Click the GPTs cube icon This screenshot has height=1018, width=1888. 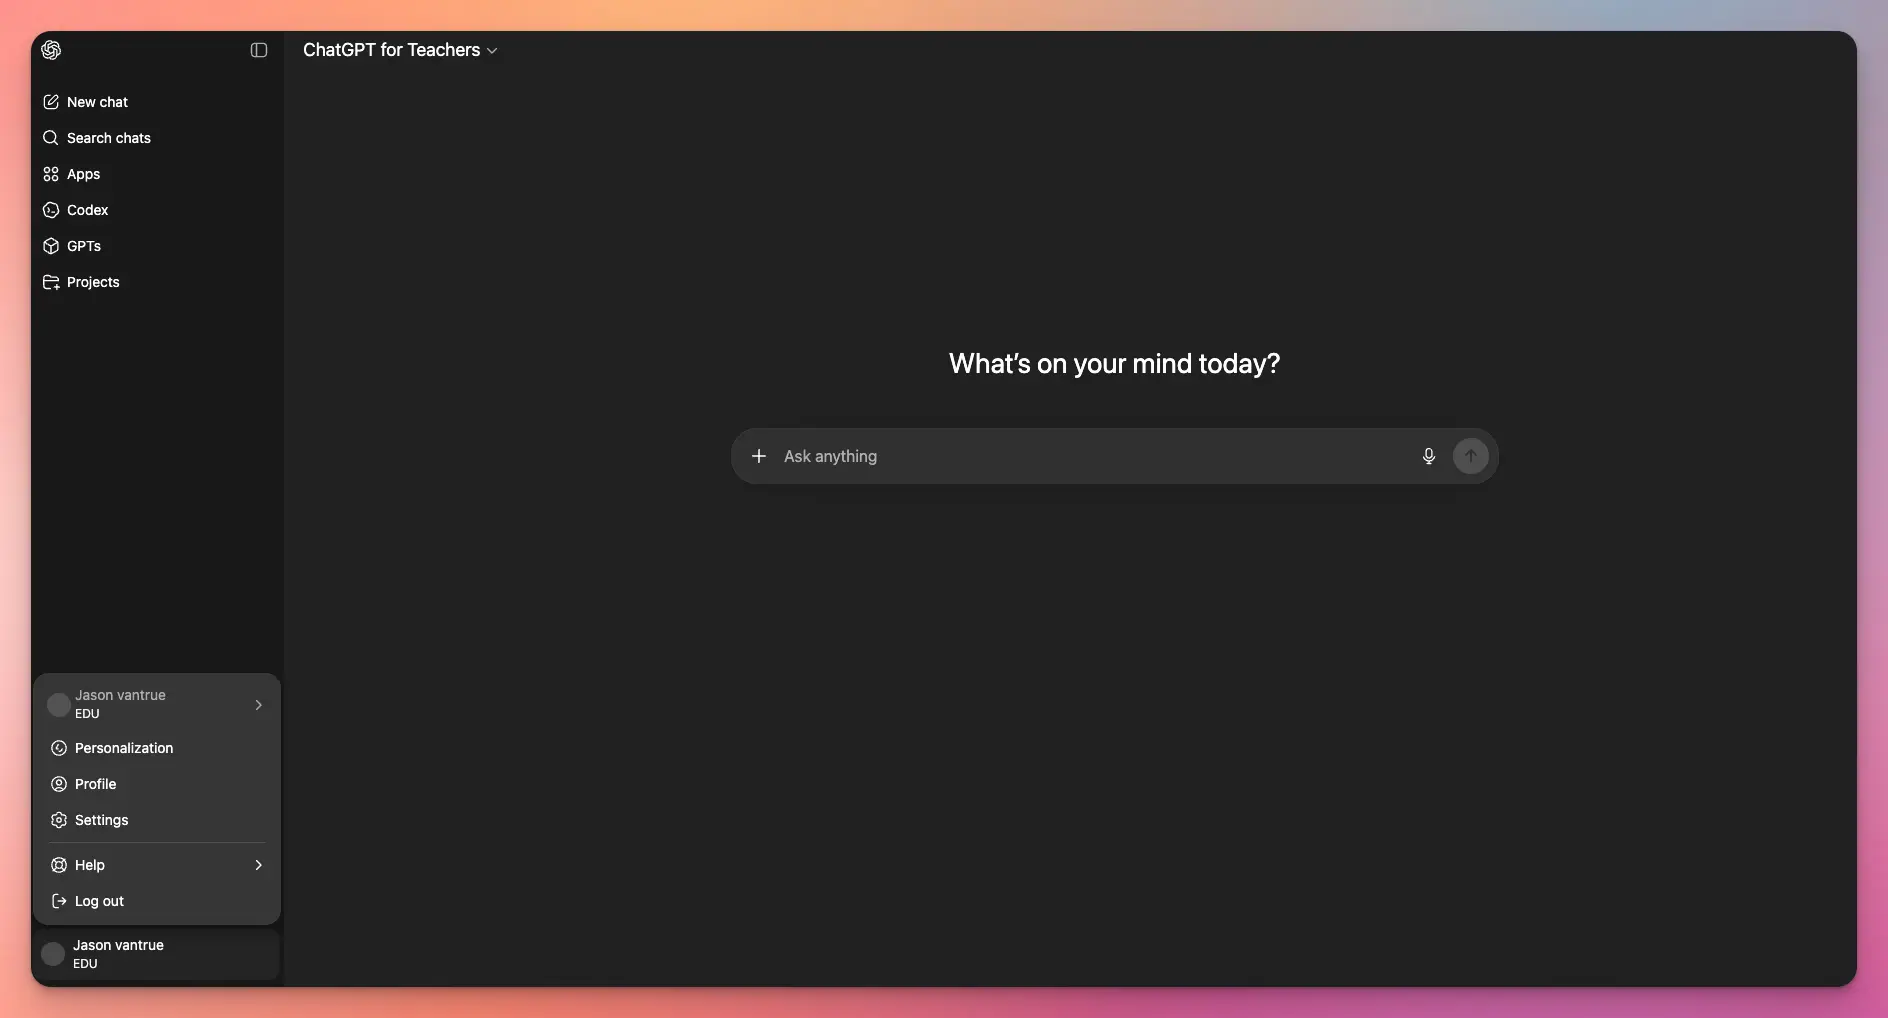pos(51,246)
